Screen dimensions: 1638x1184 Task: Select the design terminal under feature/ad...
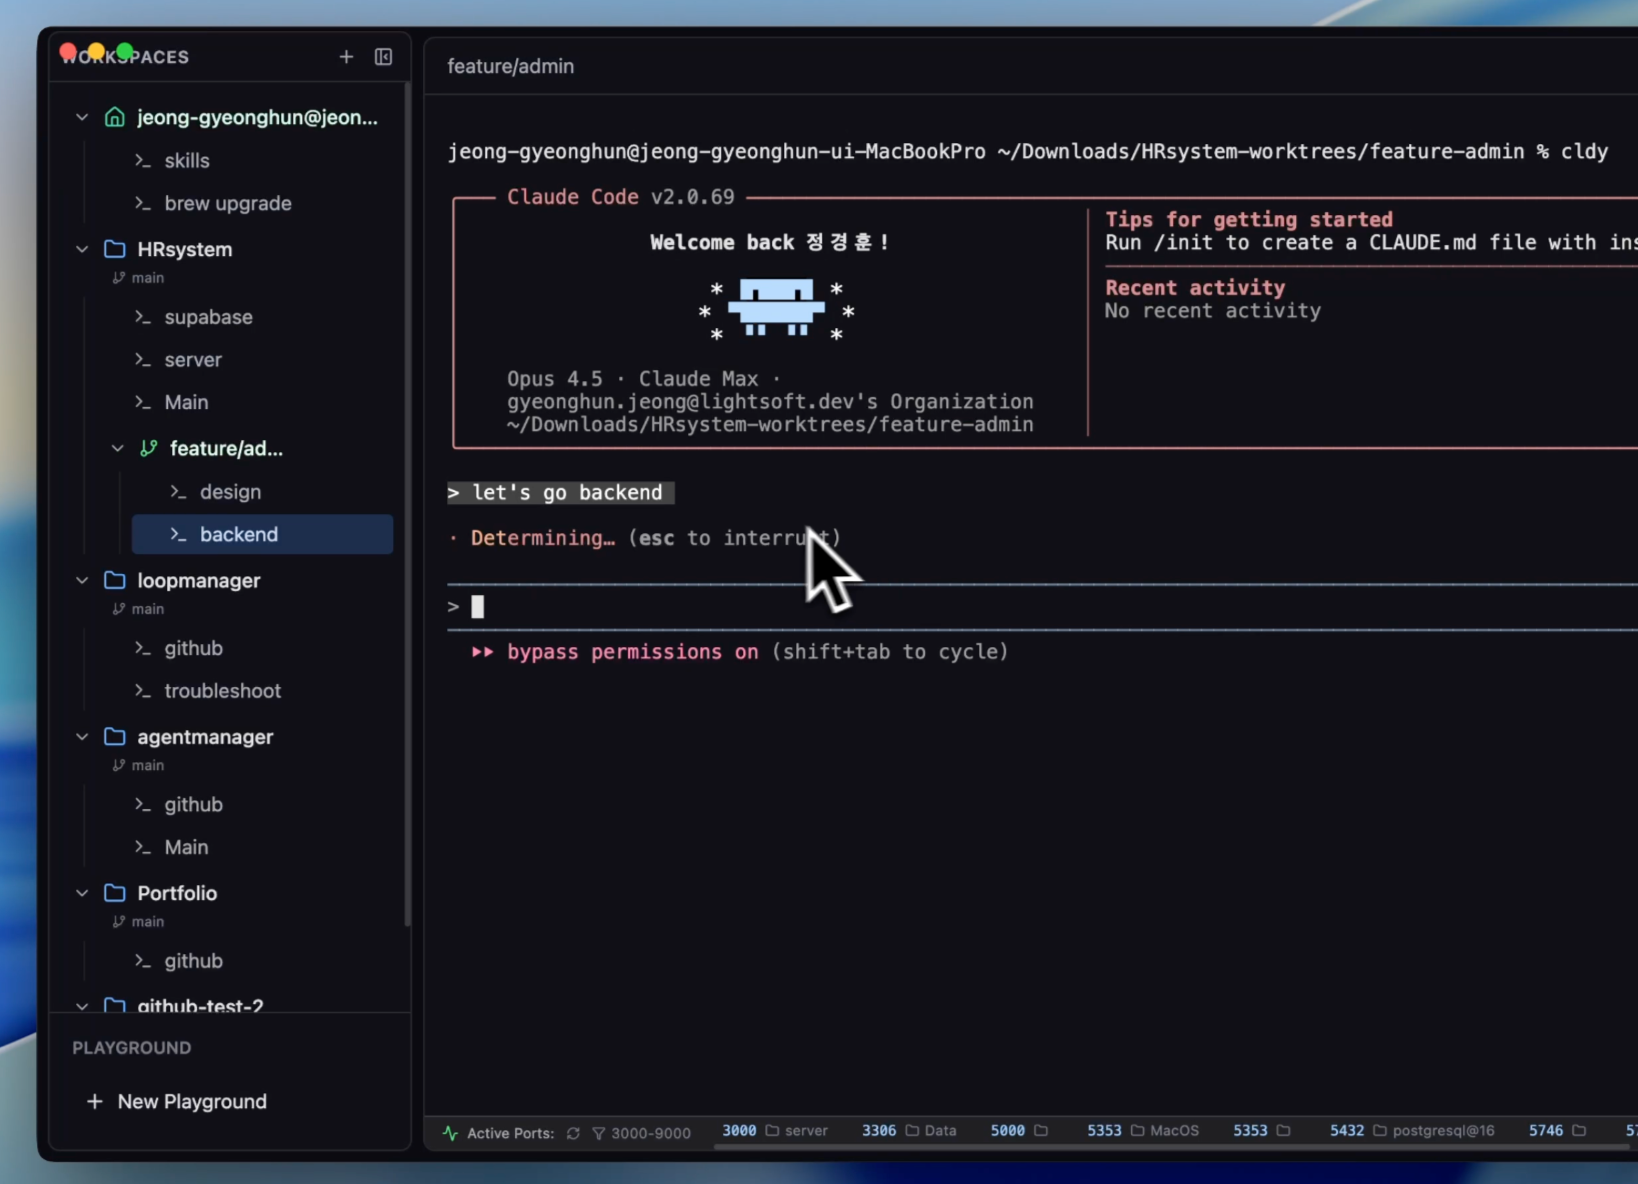coord(230,492)
